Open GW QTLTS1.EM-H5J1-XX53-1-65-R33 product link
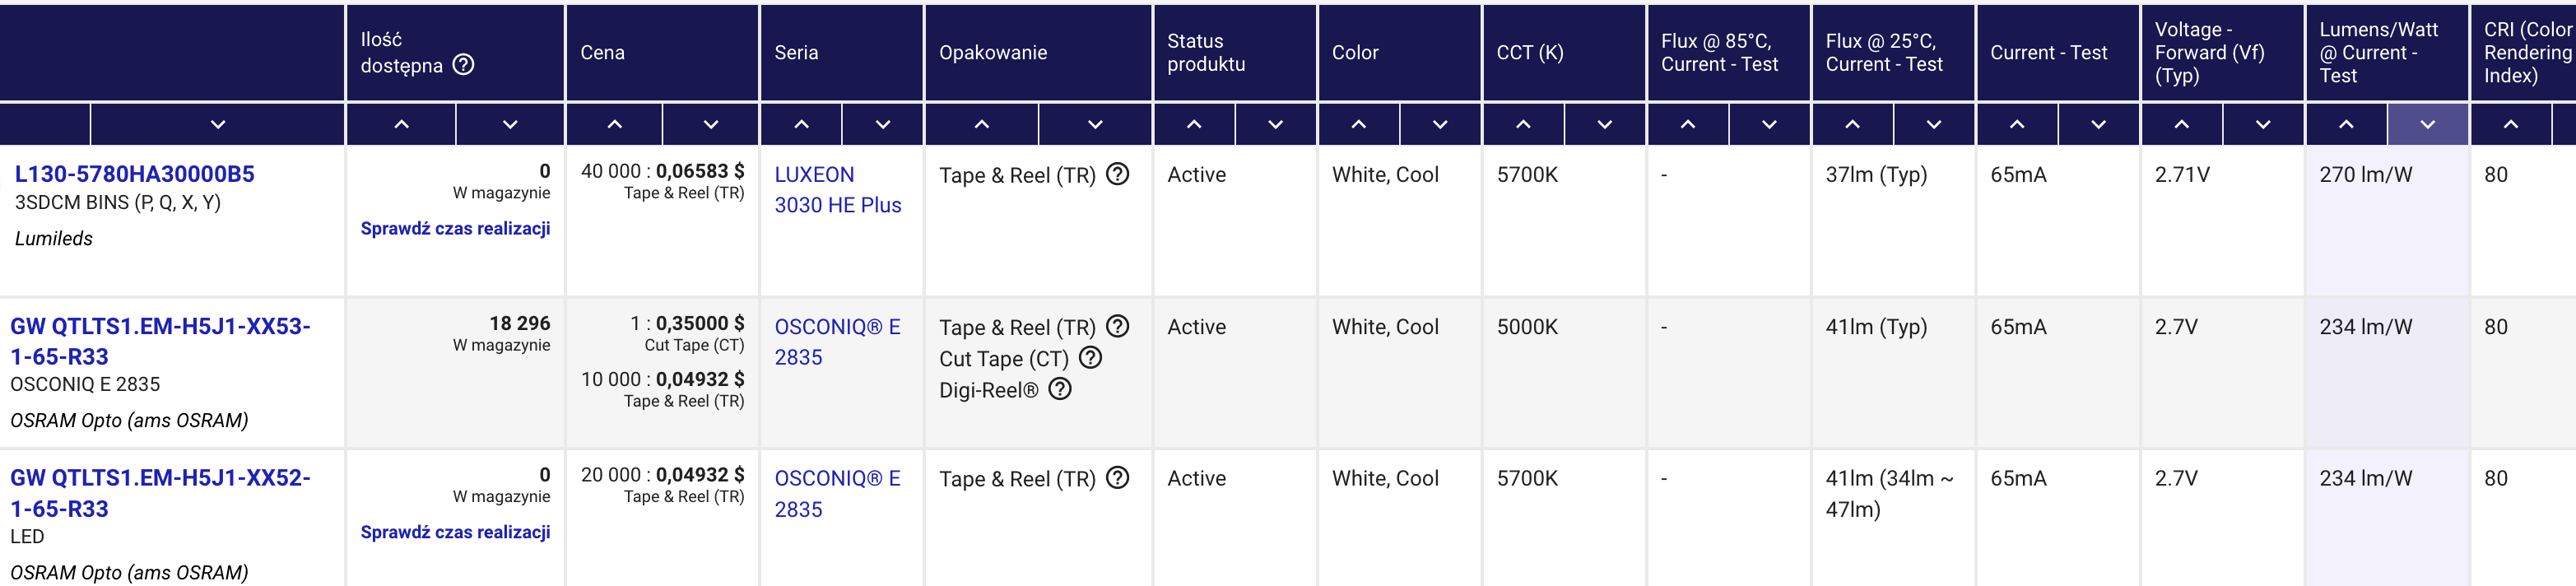Image resolution: width=2576 pixels, height=586 pixels. pos(160,341)
